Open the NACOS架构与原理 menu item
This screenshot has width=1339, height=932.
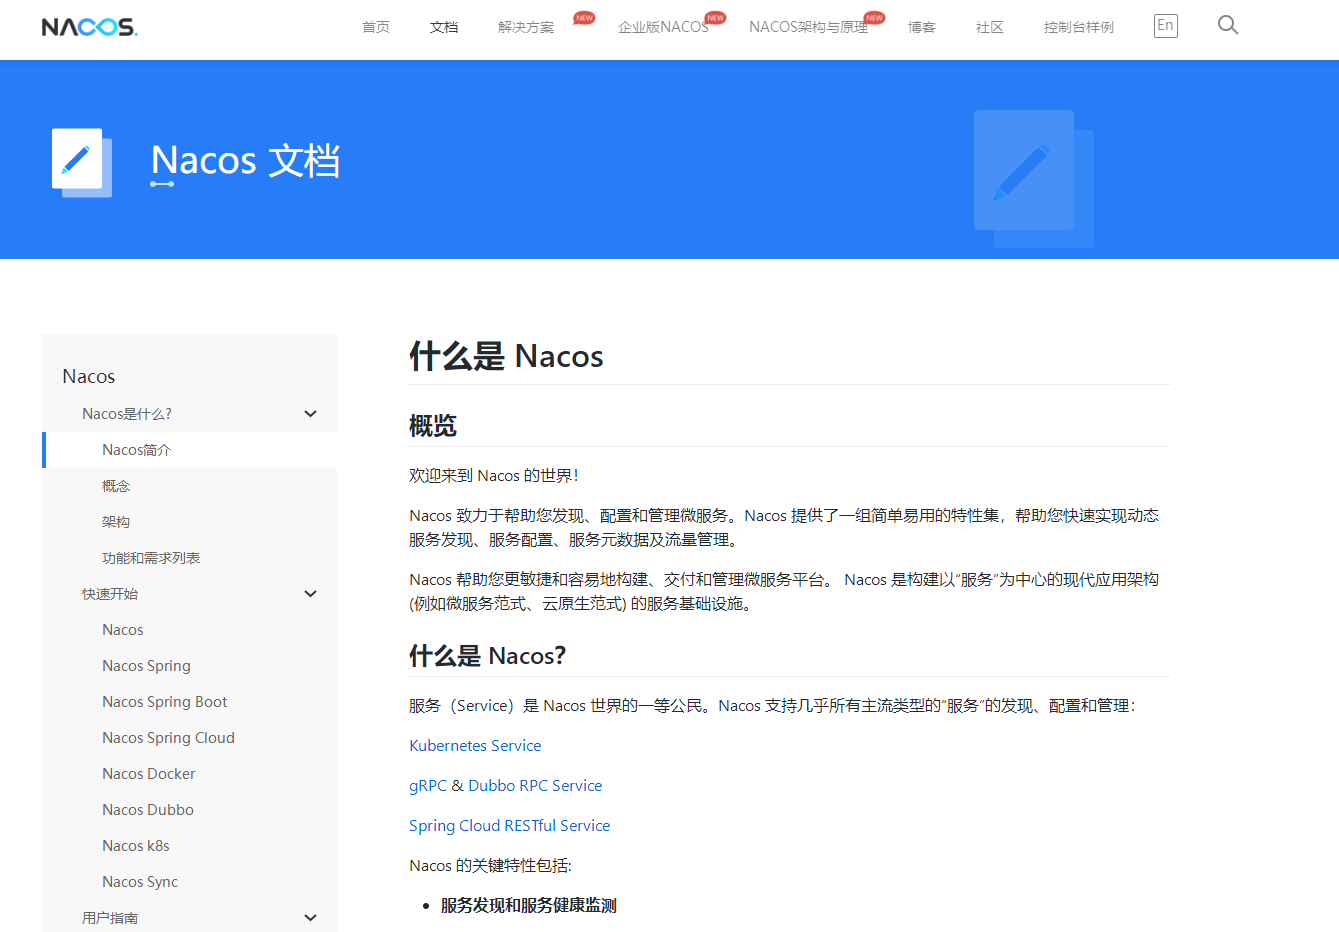coord(808,27)
